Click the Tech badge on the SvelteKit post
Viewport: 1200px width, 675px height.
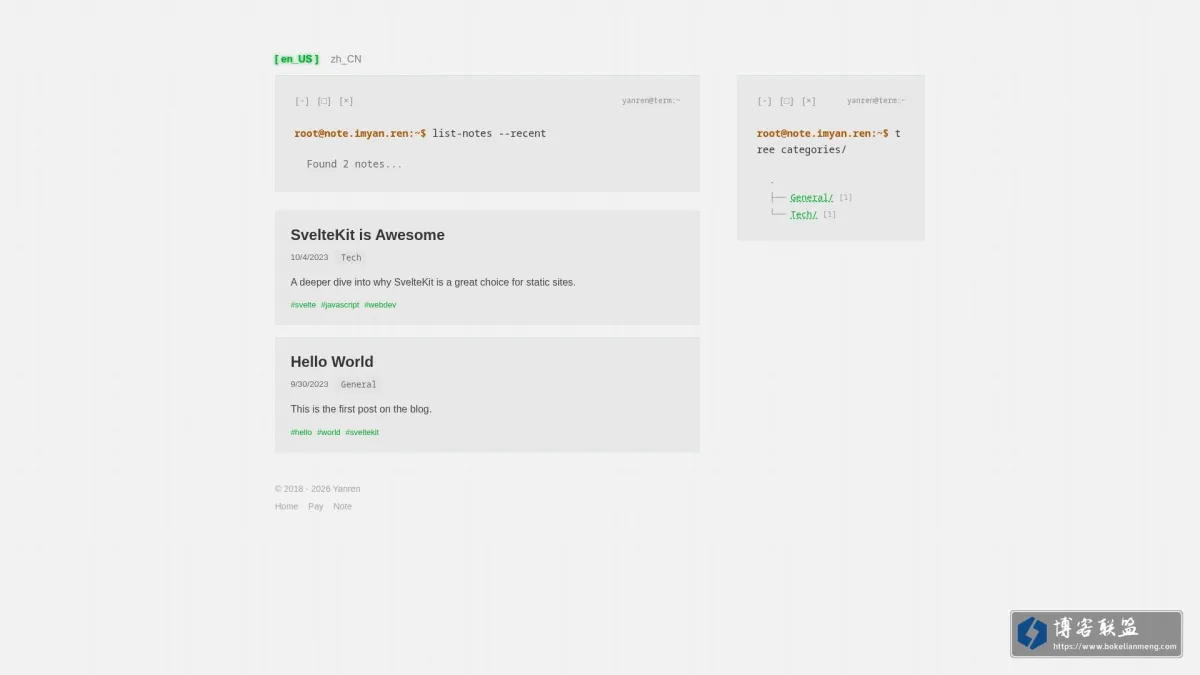pos(351,258)
